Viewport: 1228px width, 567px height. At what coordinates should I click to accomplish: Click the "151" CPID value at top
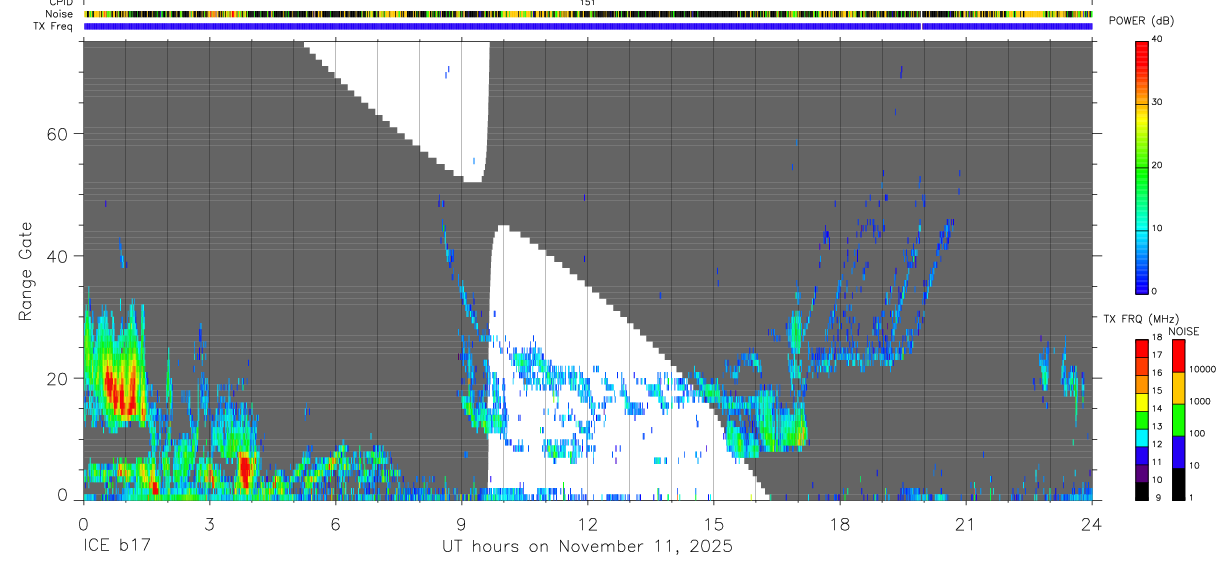coord(588,3)
